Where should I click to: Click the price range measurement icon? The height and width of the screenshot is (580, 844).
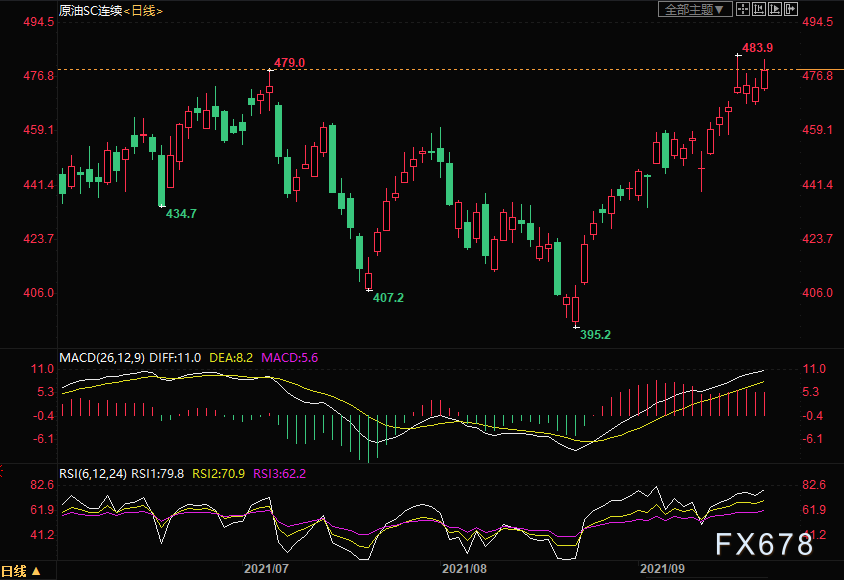click(x=759, y=9)
